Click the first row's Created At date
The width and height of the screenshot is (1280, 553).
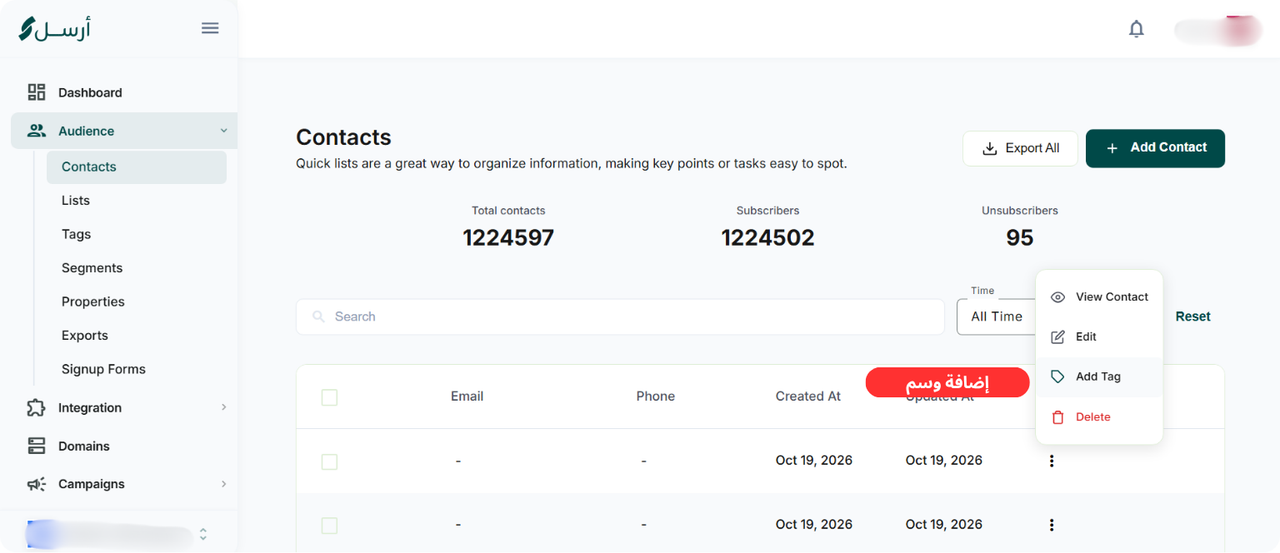click(x=814, y=460)
